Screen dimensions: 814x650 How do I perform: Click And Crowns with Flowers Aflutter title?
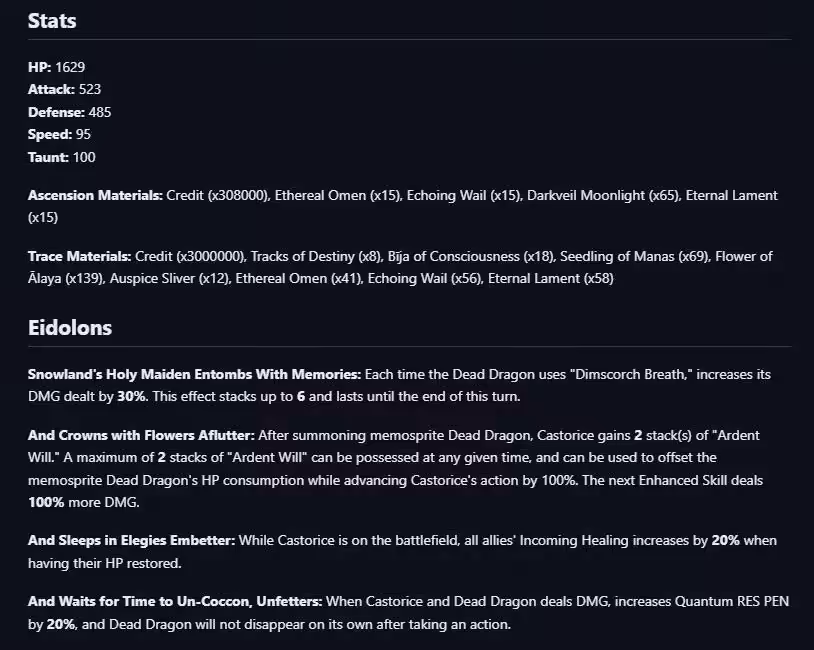click(x=141, y=435)
